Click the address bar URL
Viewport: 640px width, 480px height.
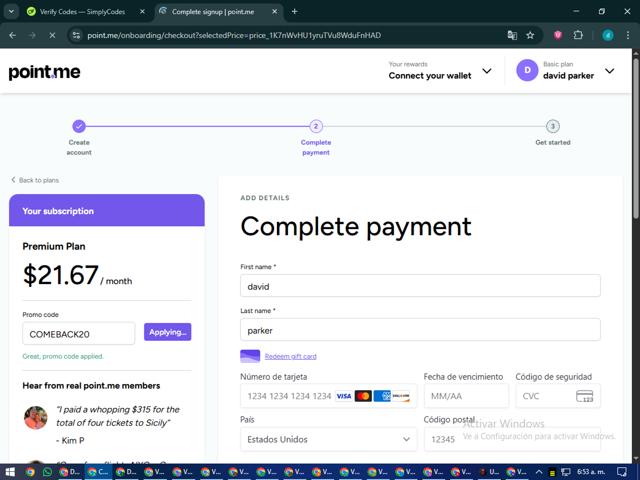(x=234, y=36)
